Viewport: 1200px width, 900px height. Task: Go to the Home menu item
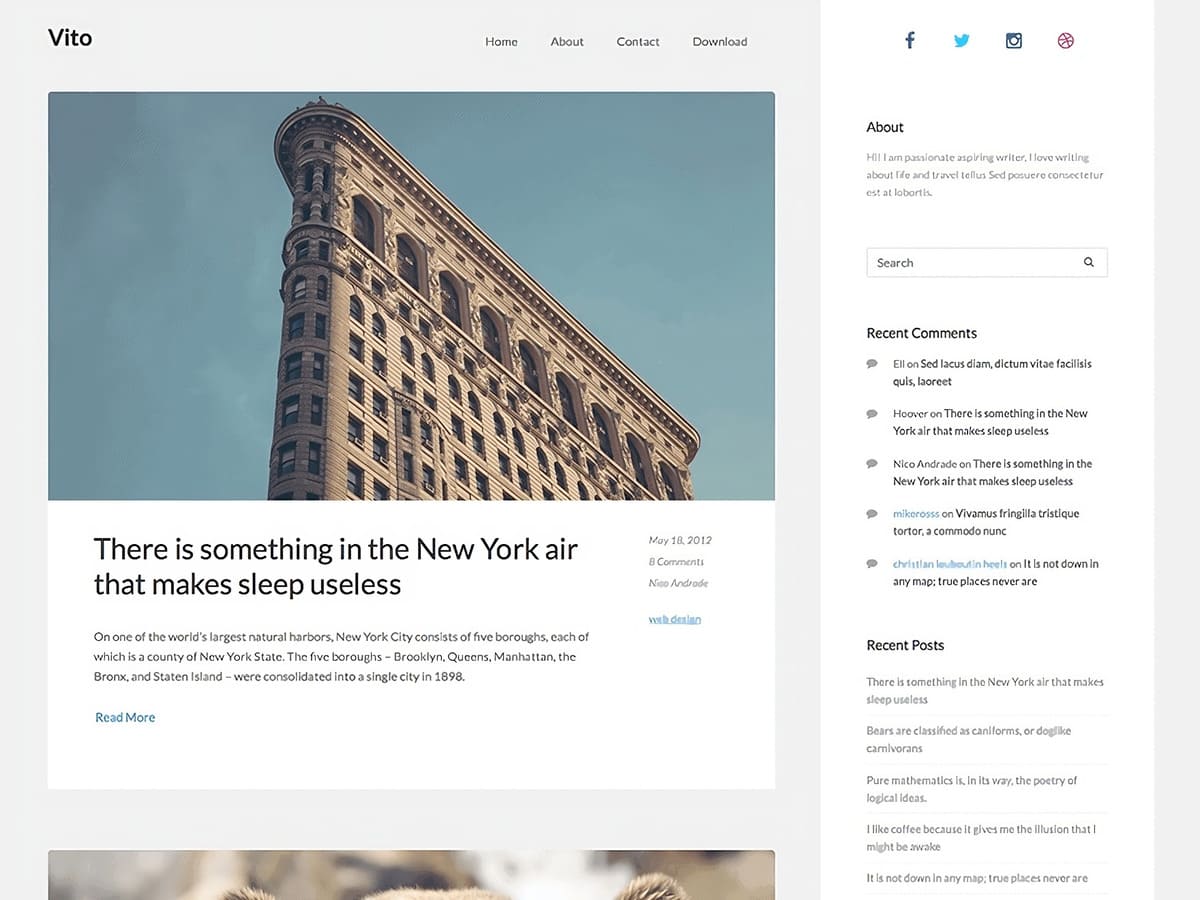click(x=501, y=42)
